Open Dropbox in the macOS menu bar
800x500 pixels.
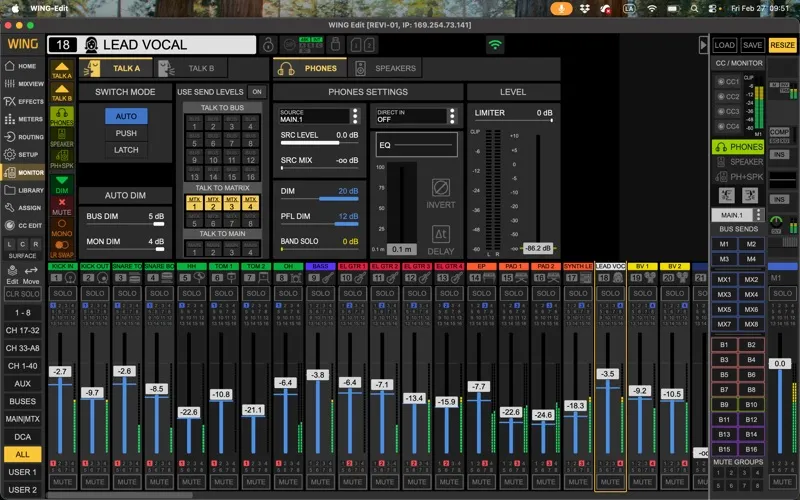point(585,8)
